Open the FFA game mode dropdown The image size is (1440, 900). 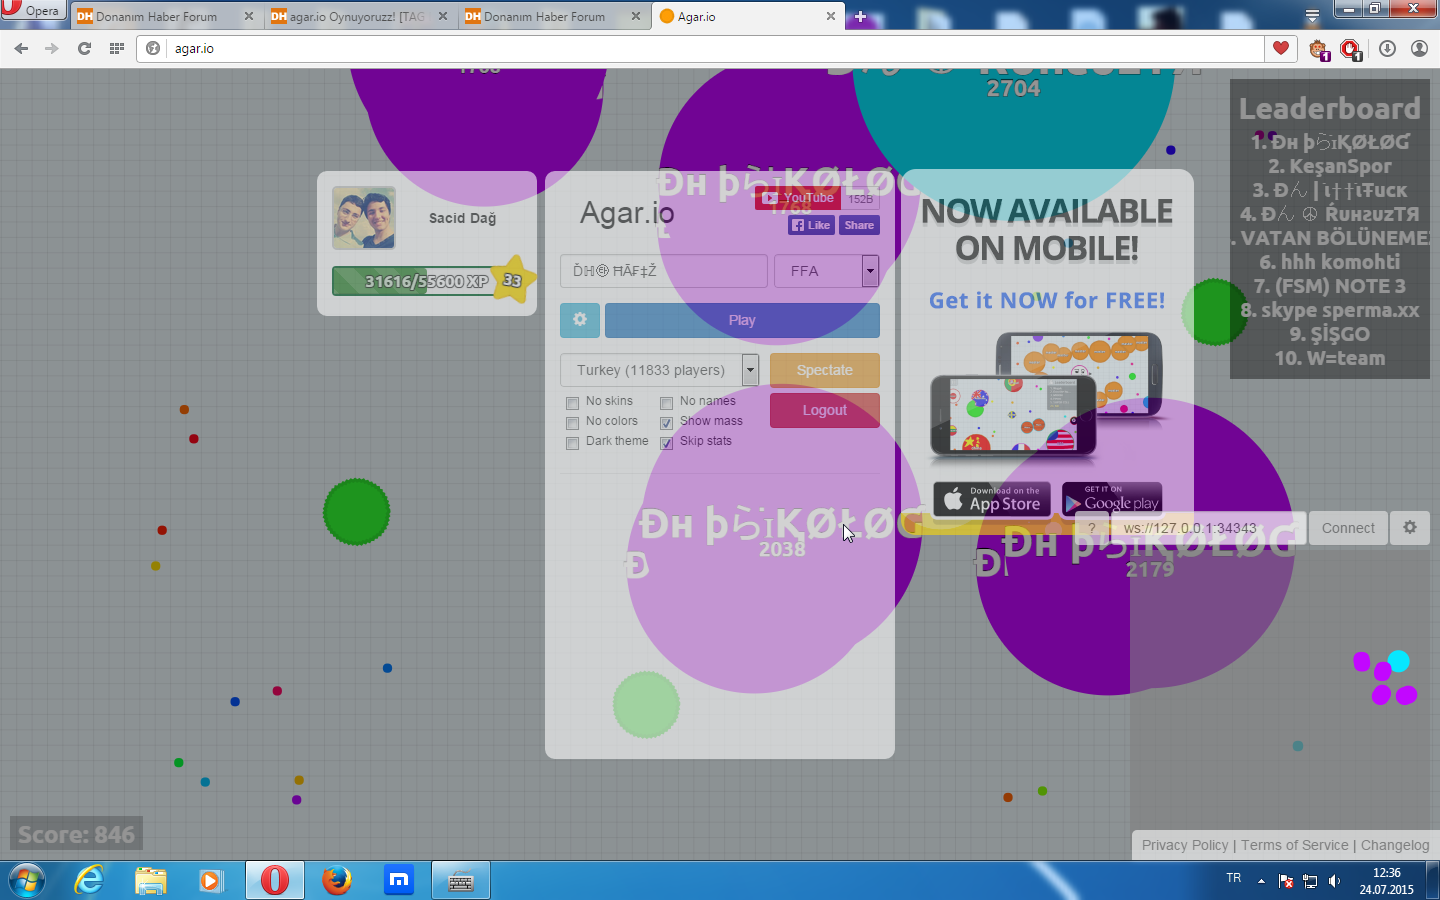[826, 271]
